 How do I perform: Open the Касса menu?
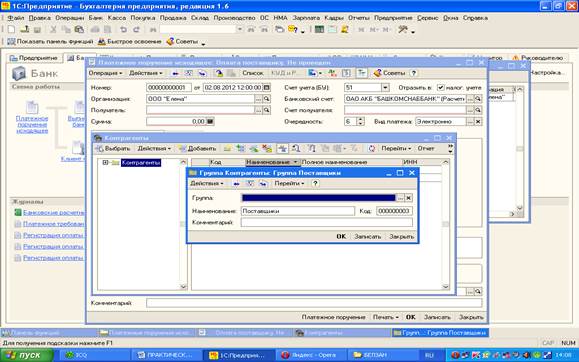[117, 18]
